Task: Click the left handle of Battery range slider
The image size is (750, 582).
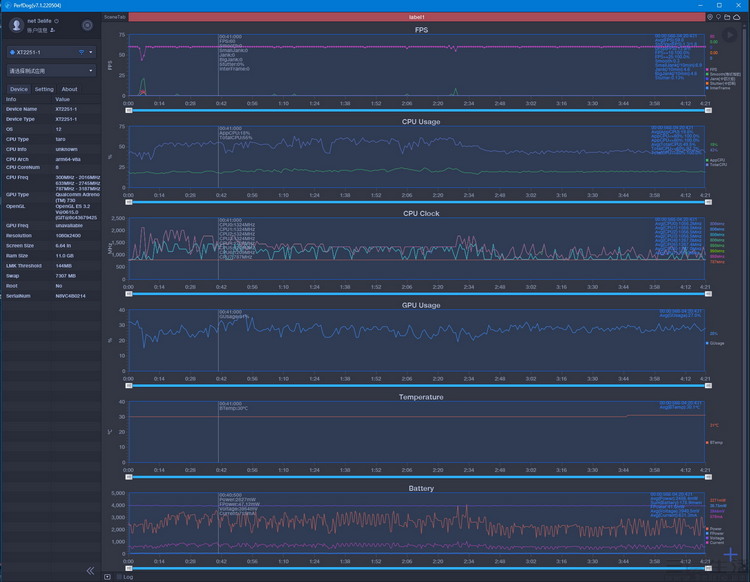Action: [x=129, y=568]
